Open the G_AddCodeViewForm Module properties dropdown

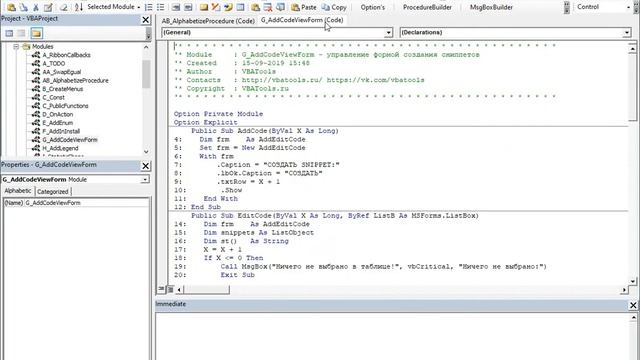[x=145, y=179]
